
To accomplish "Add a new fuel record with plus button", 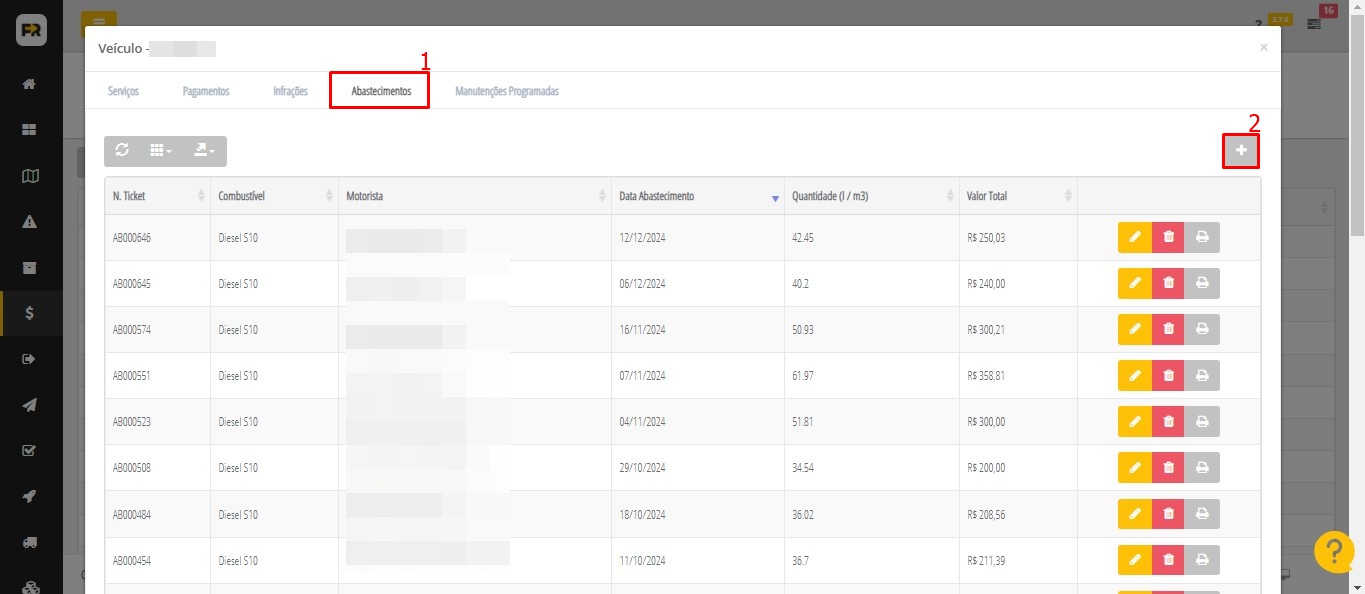I will (1241, 150).
